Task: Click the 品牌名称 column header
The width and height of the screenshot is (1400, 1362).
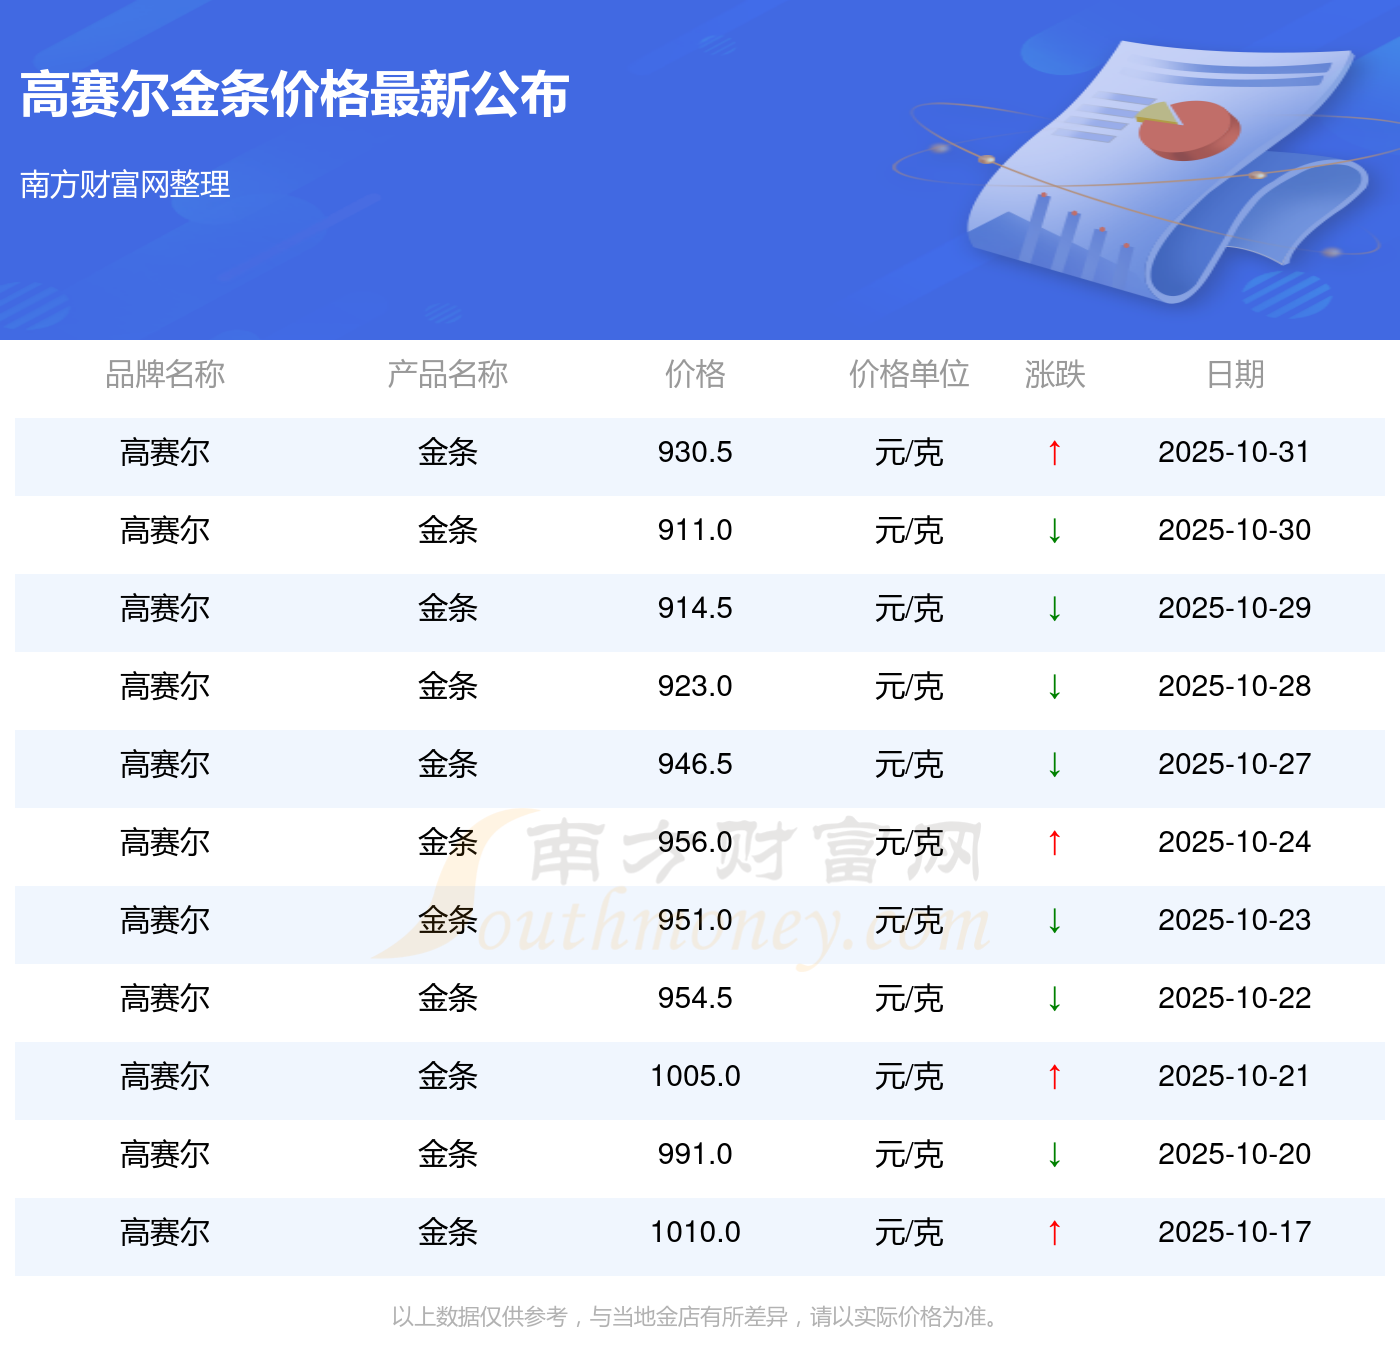Action: (x=165, y=374)
